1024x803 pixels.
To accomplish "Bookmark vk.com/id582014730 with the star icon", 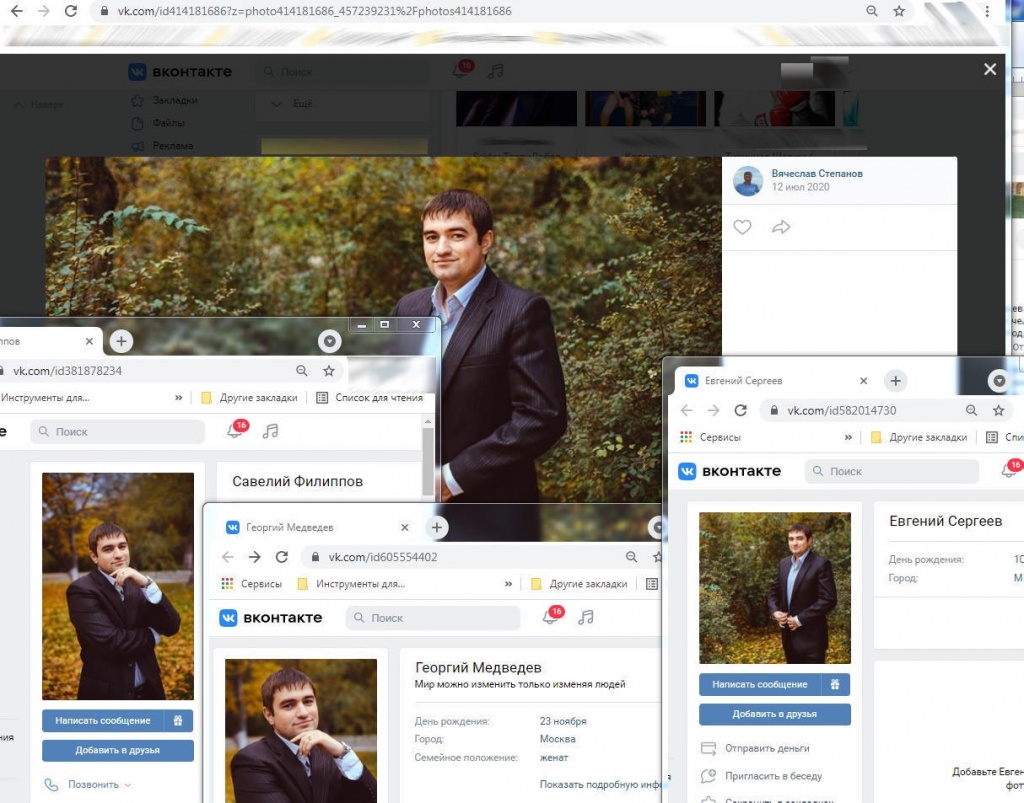I will pyautogui.click(x=998, y=410).
